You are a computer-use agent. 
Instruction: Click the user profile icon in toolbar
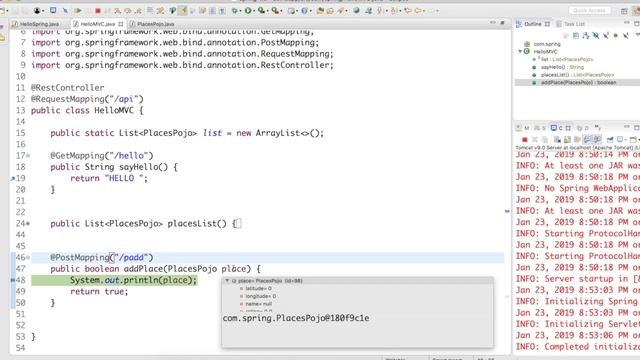click(x=37, y=11)
